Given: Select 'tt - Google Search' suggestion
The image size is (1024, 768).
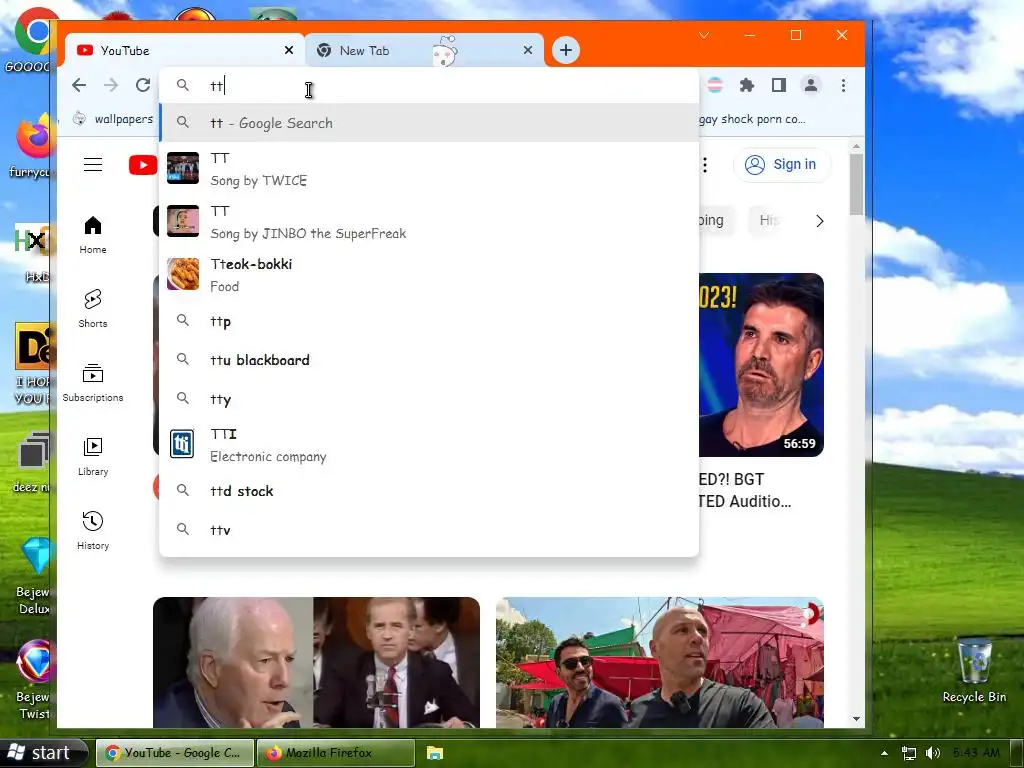Looking at the screenshot, I should tap(429, 123).
